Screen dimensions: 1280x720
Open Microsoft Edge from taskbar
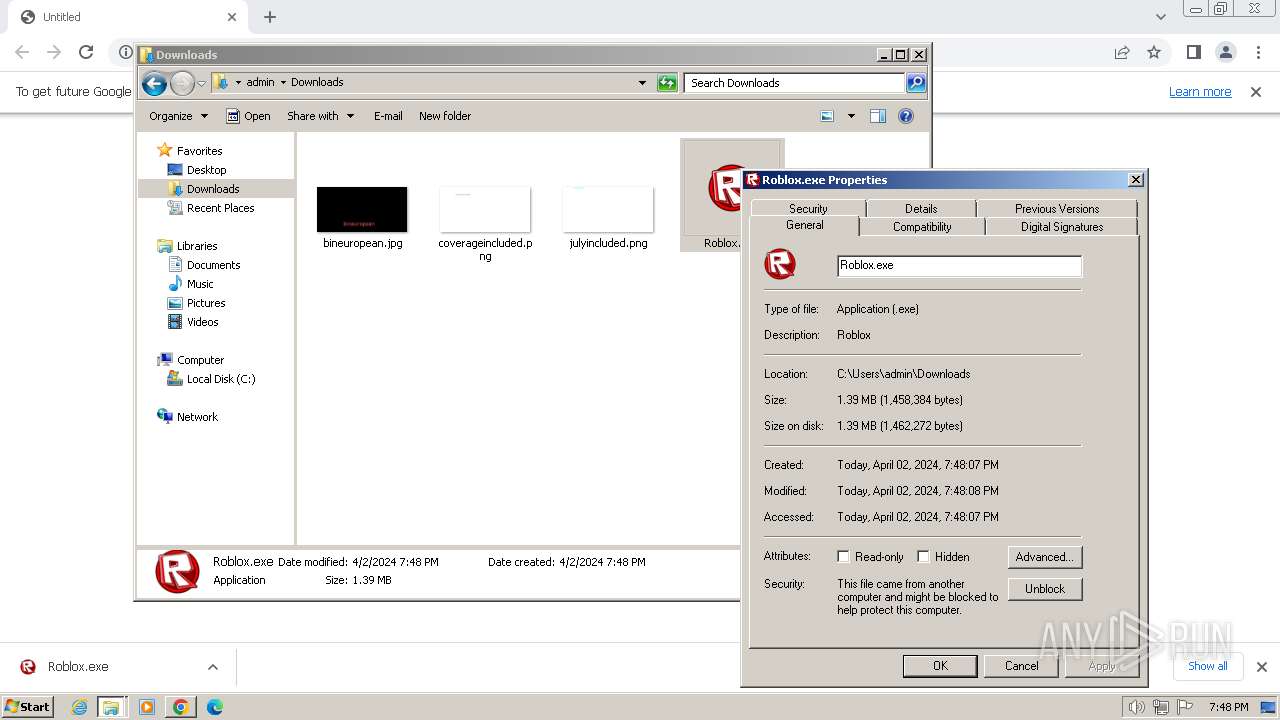pos(214,707)
